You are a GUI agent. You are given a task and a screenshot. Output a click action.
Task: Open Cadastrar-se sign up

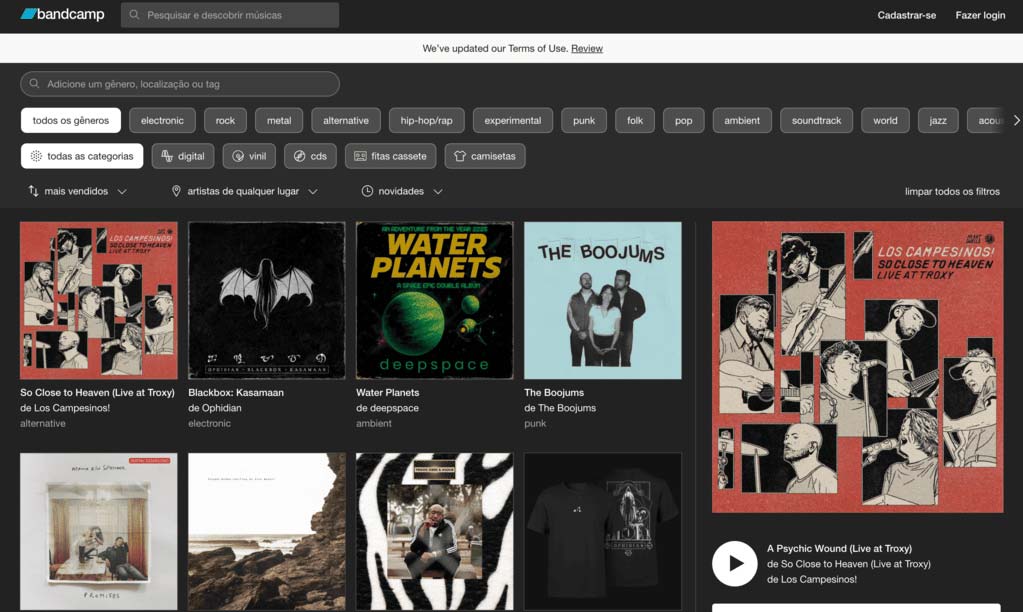(906, 15)
